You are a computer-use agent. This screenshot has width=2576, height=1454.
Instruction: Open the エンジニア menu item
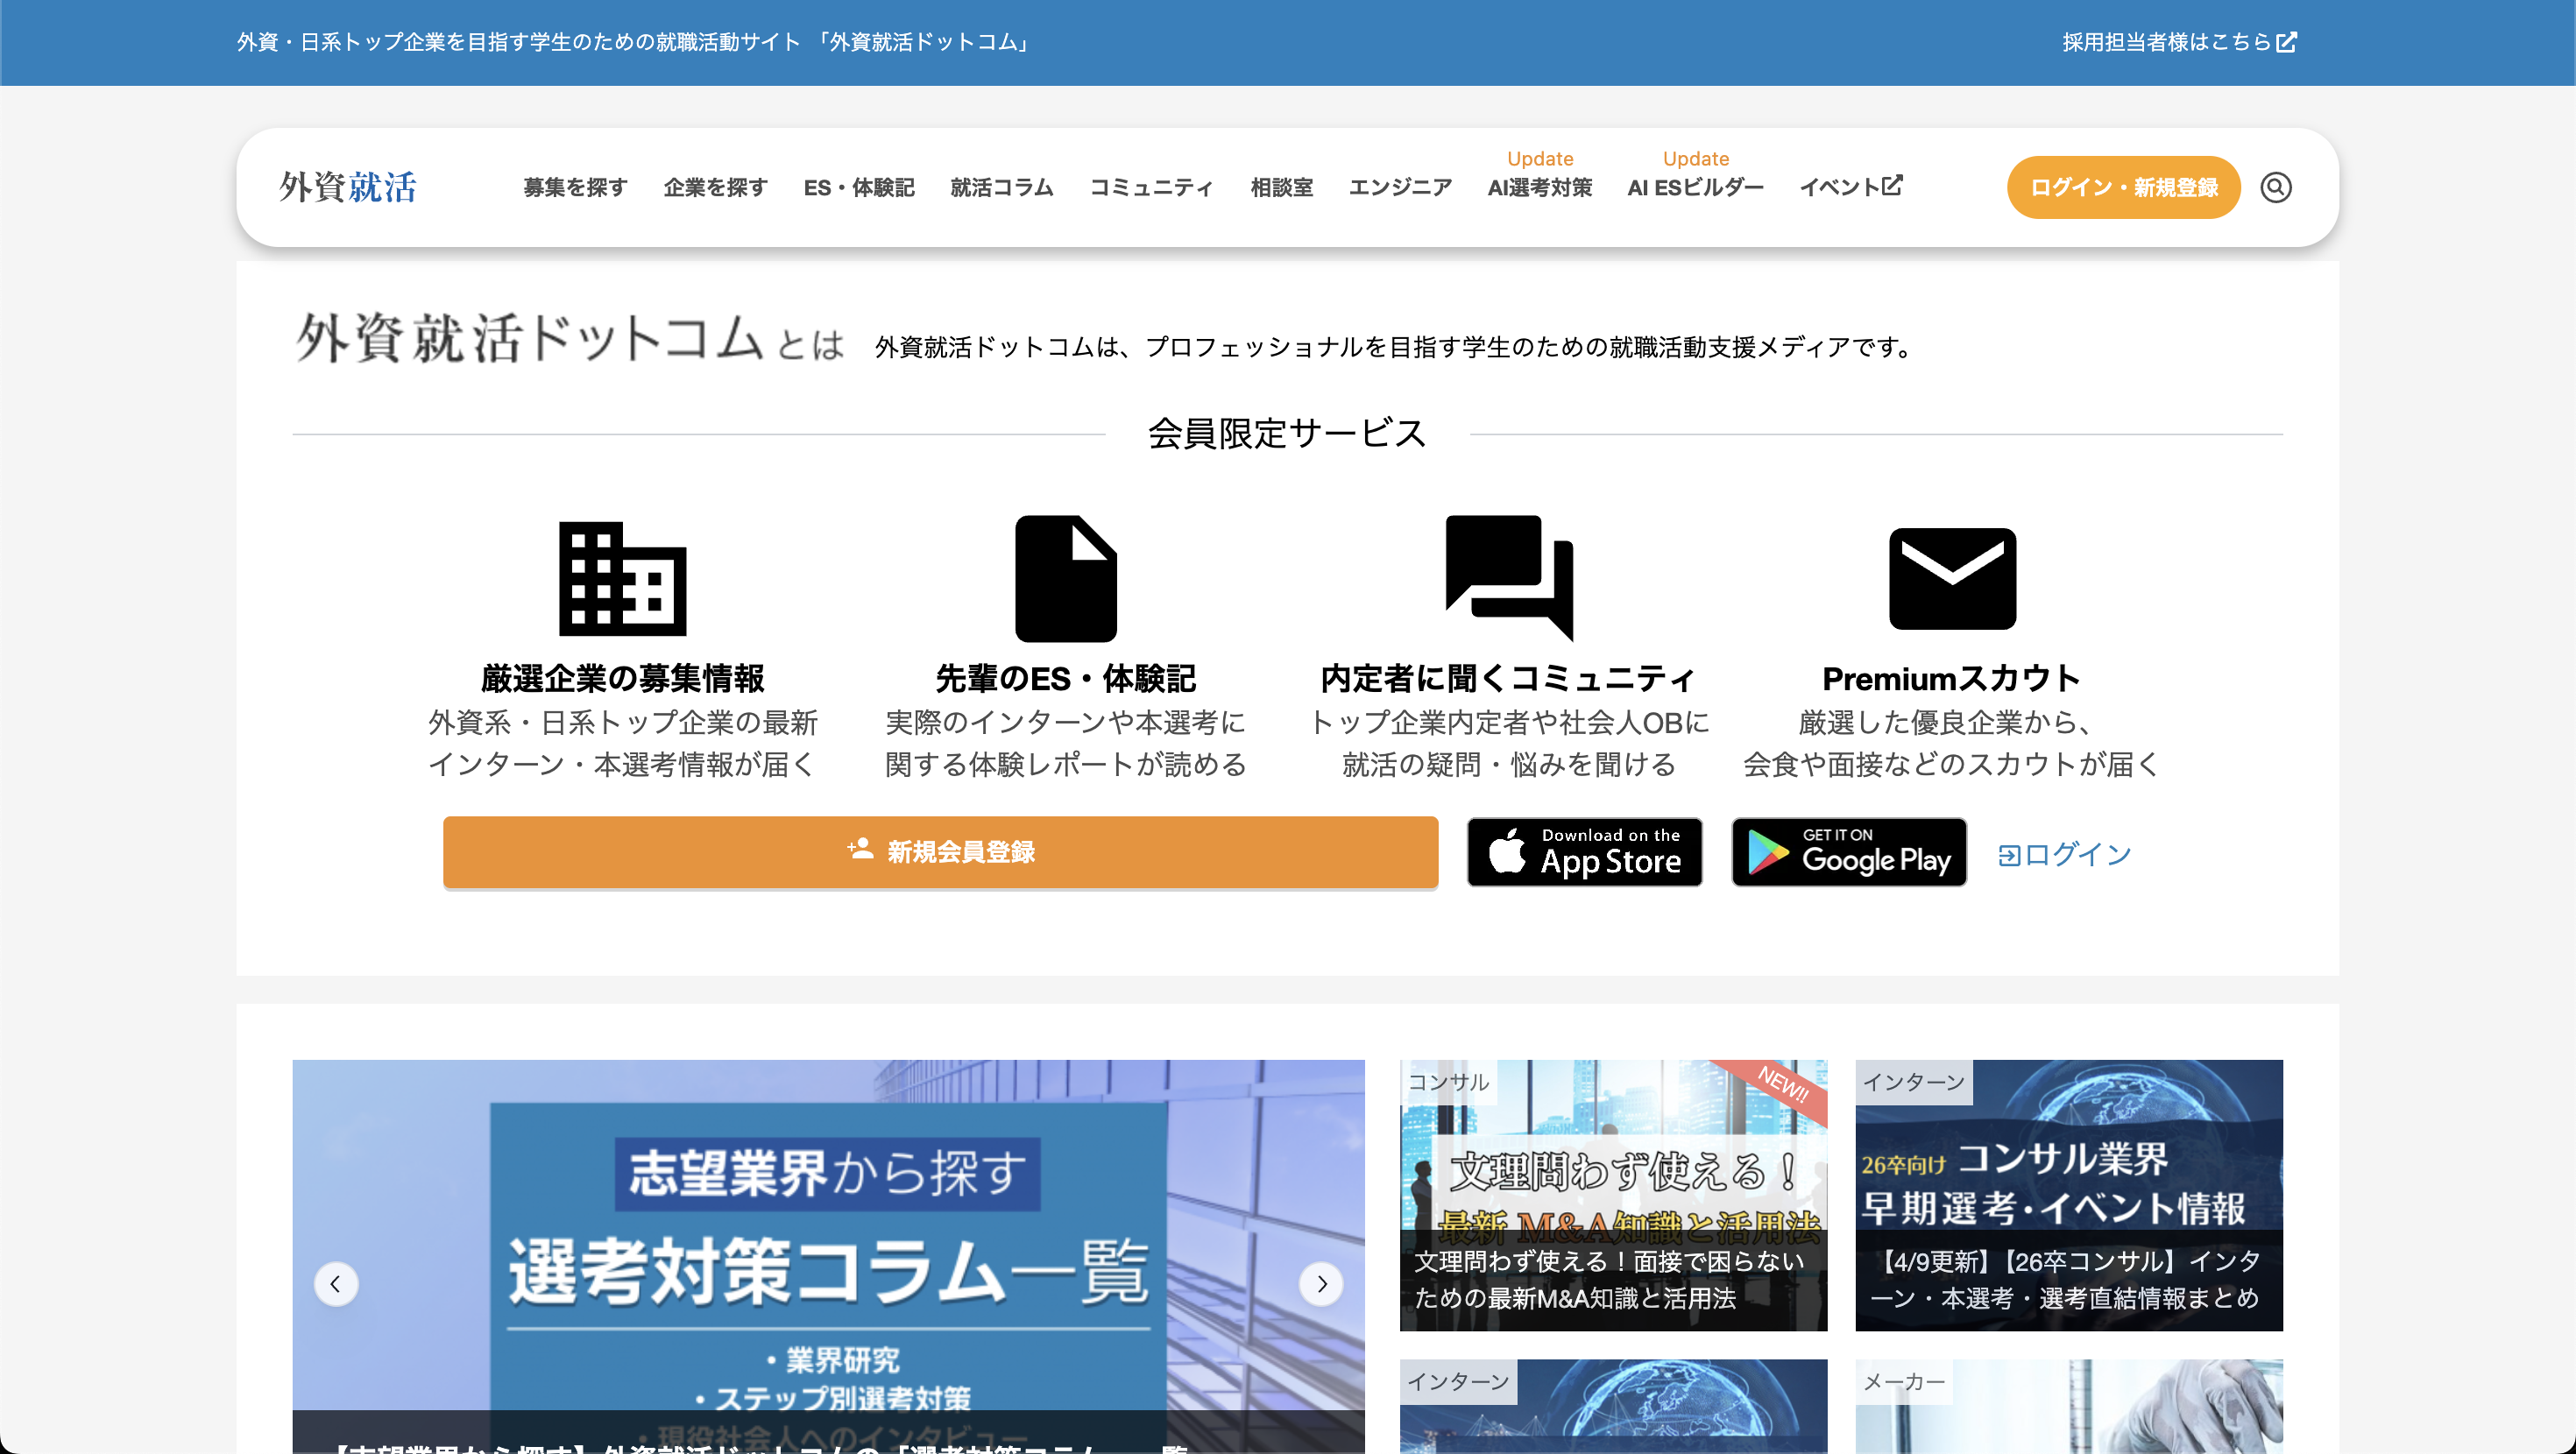tap(1400, 187)
